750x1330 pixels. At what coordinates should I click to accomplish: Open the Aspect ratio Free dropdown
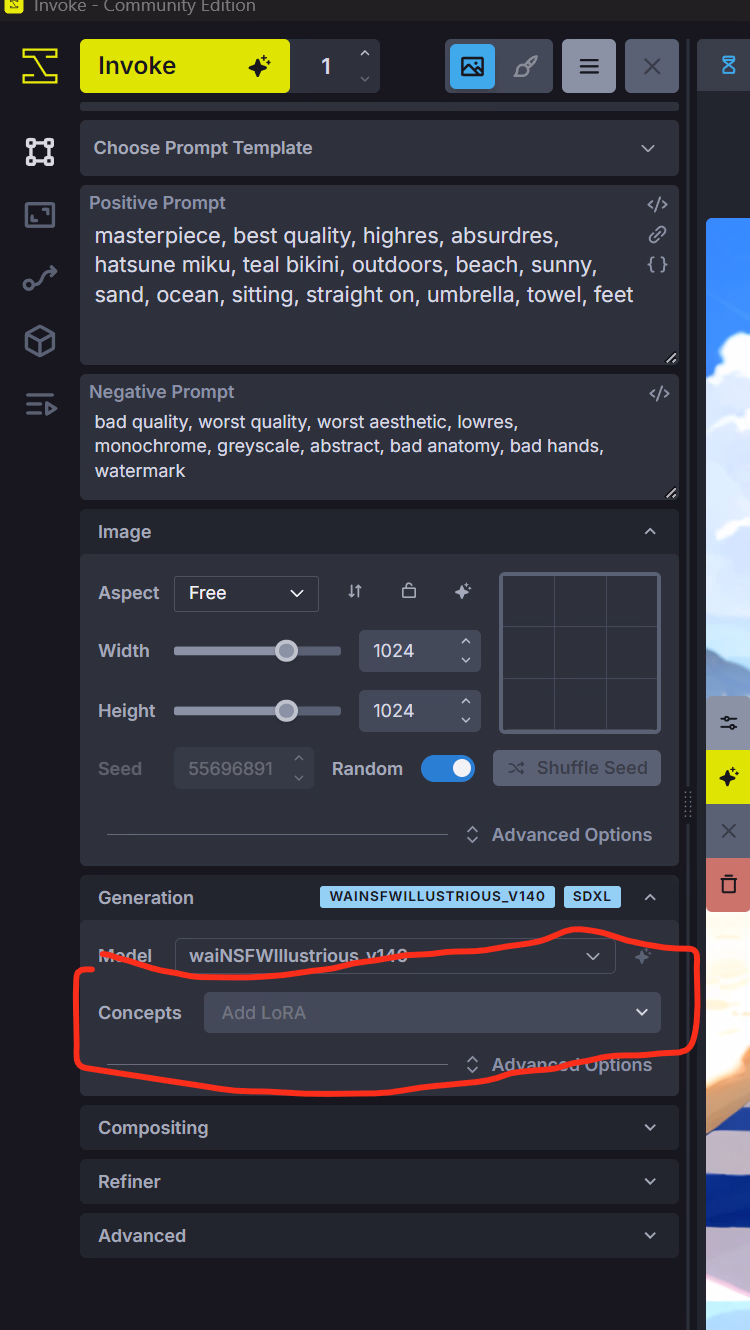tap(246, 593)
